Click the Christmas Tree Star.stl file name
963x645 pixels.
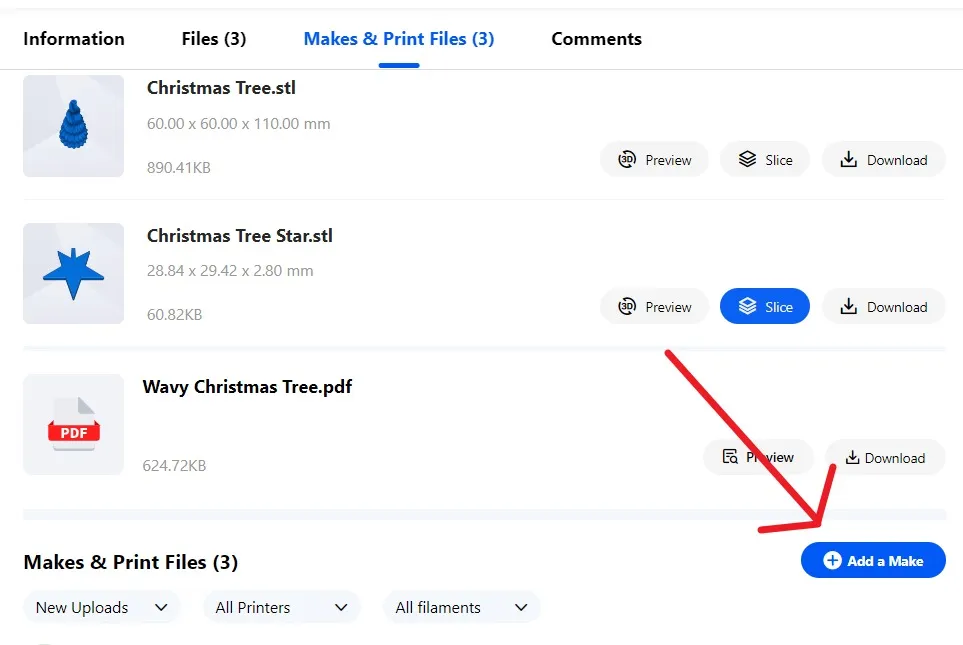[240, 236]
